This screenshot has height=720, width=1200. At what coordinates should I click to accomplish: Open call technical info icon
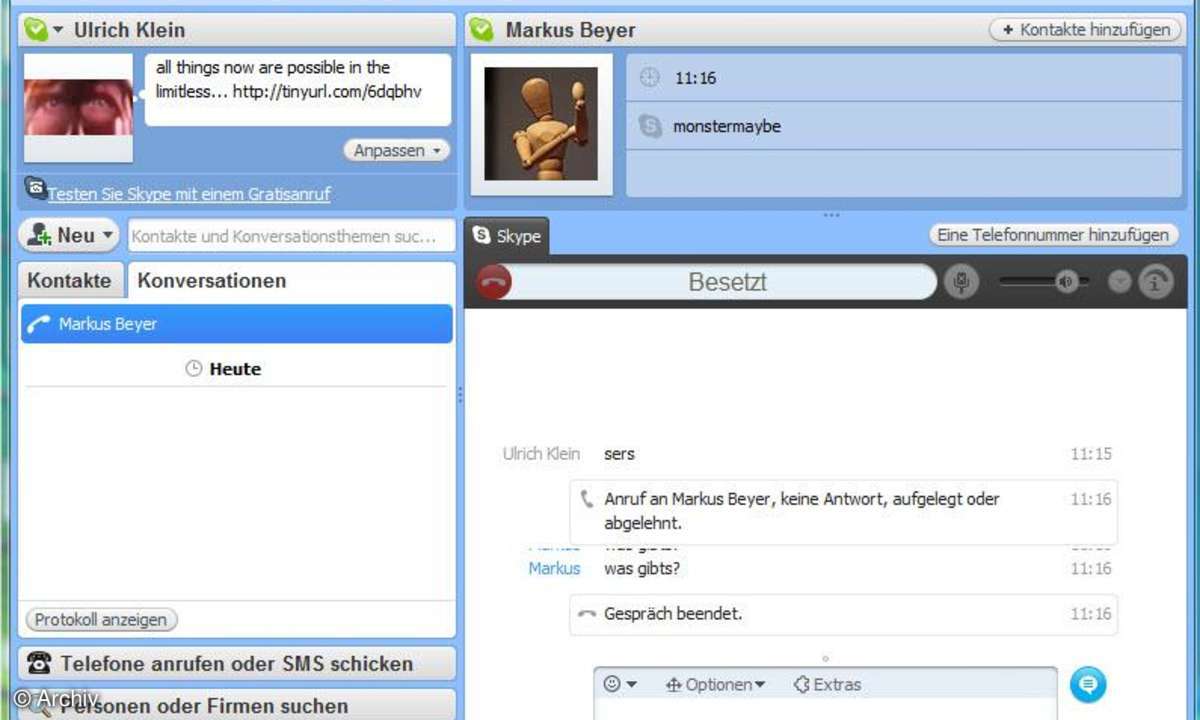(x=1155, y=282)
